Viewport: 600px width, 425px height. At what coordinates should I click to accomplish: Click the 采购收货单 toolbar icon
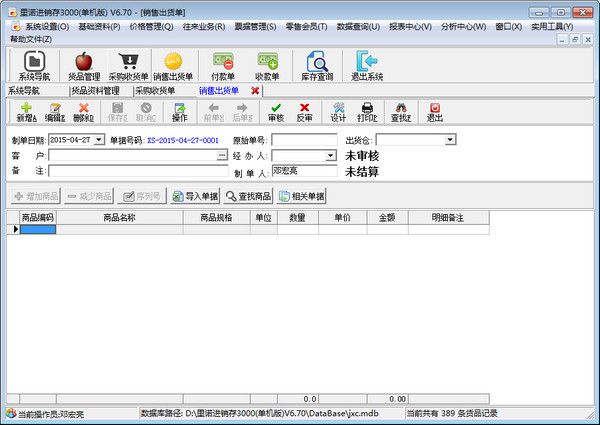click(x=128, y=65)
